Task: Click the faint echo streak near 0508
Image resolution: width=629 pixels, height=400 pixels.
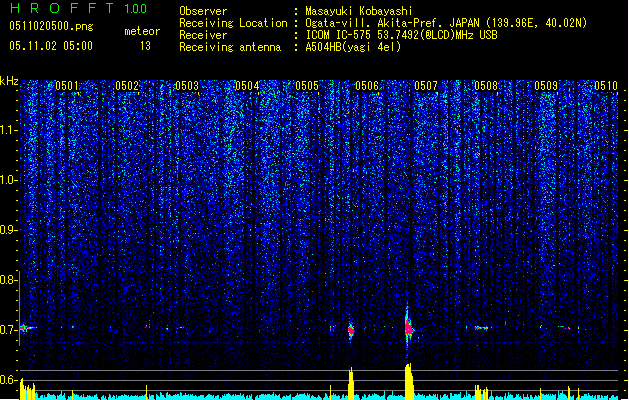Action: tap(481, 328)
